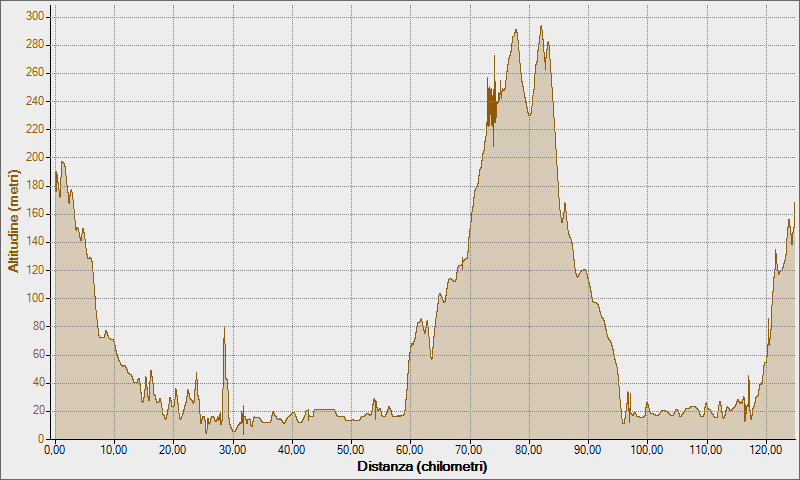The height and width of the screenshot is (480, 800).
Task: Click the valley between the two highest peaks
Action: 530,115
